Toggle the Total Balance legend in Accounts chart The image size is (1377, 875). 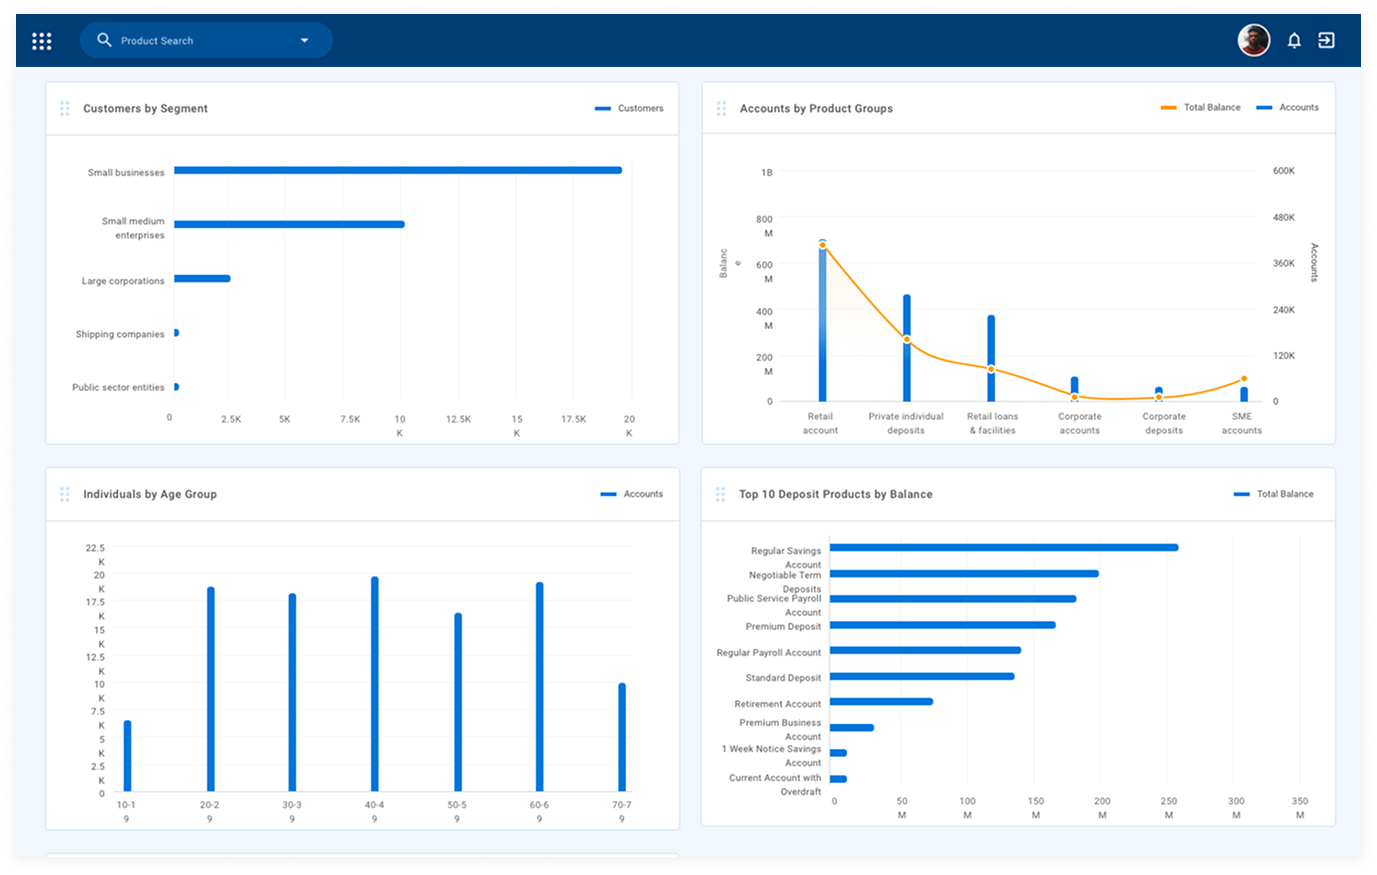[1200, 107]
